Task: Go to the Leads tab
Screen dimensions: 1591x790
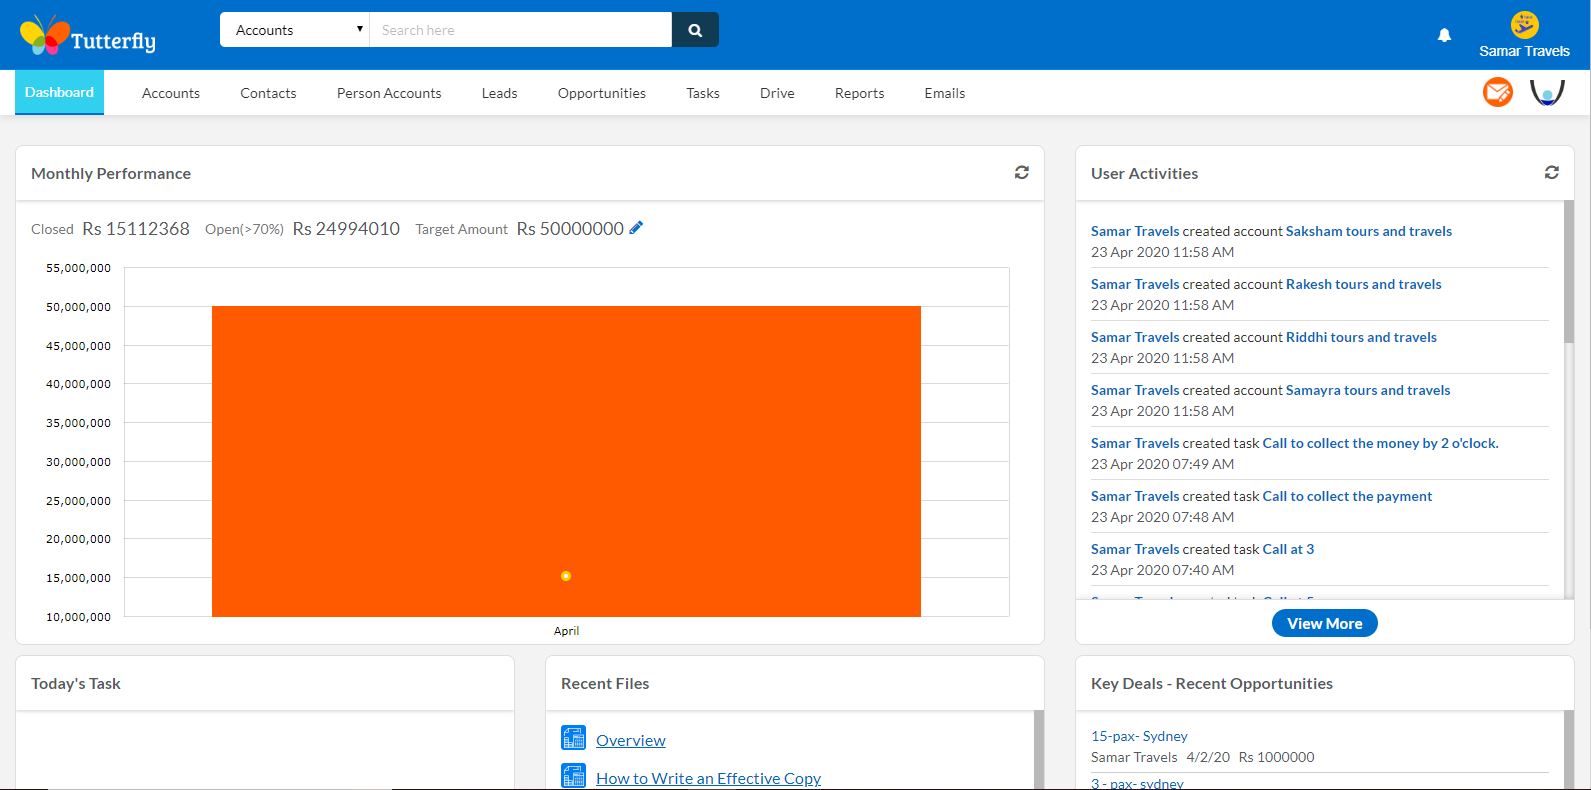Action: [x=499, y=93]
